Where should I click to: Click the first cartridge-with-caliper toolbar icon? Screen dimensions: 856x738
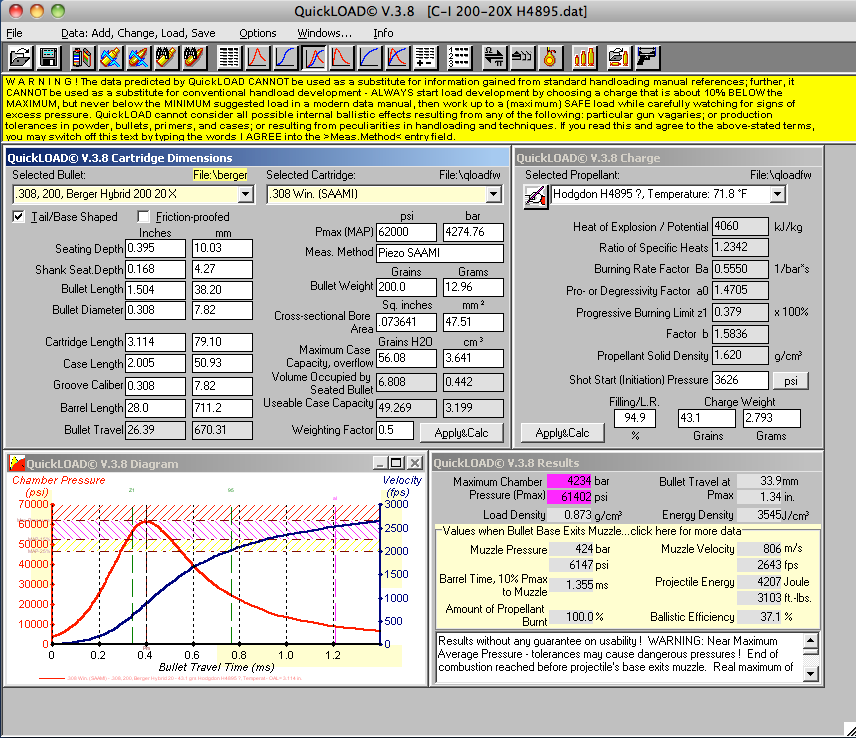coord(110,57)
